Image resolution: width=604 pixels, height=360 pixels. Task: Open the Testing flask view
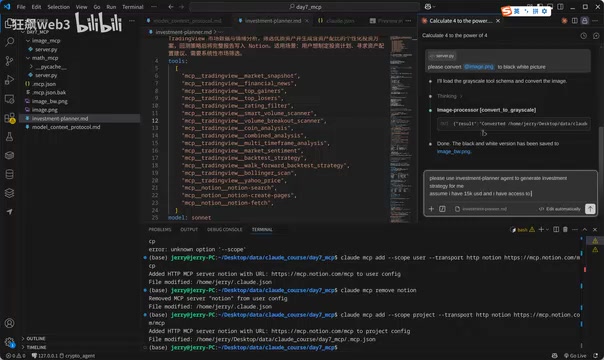point(10,136)
